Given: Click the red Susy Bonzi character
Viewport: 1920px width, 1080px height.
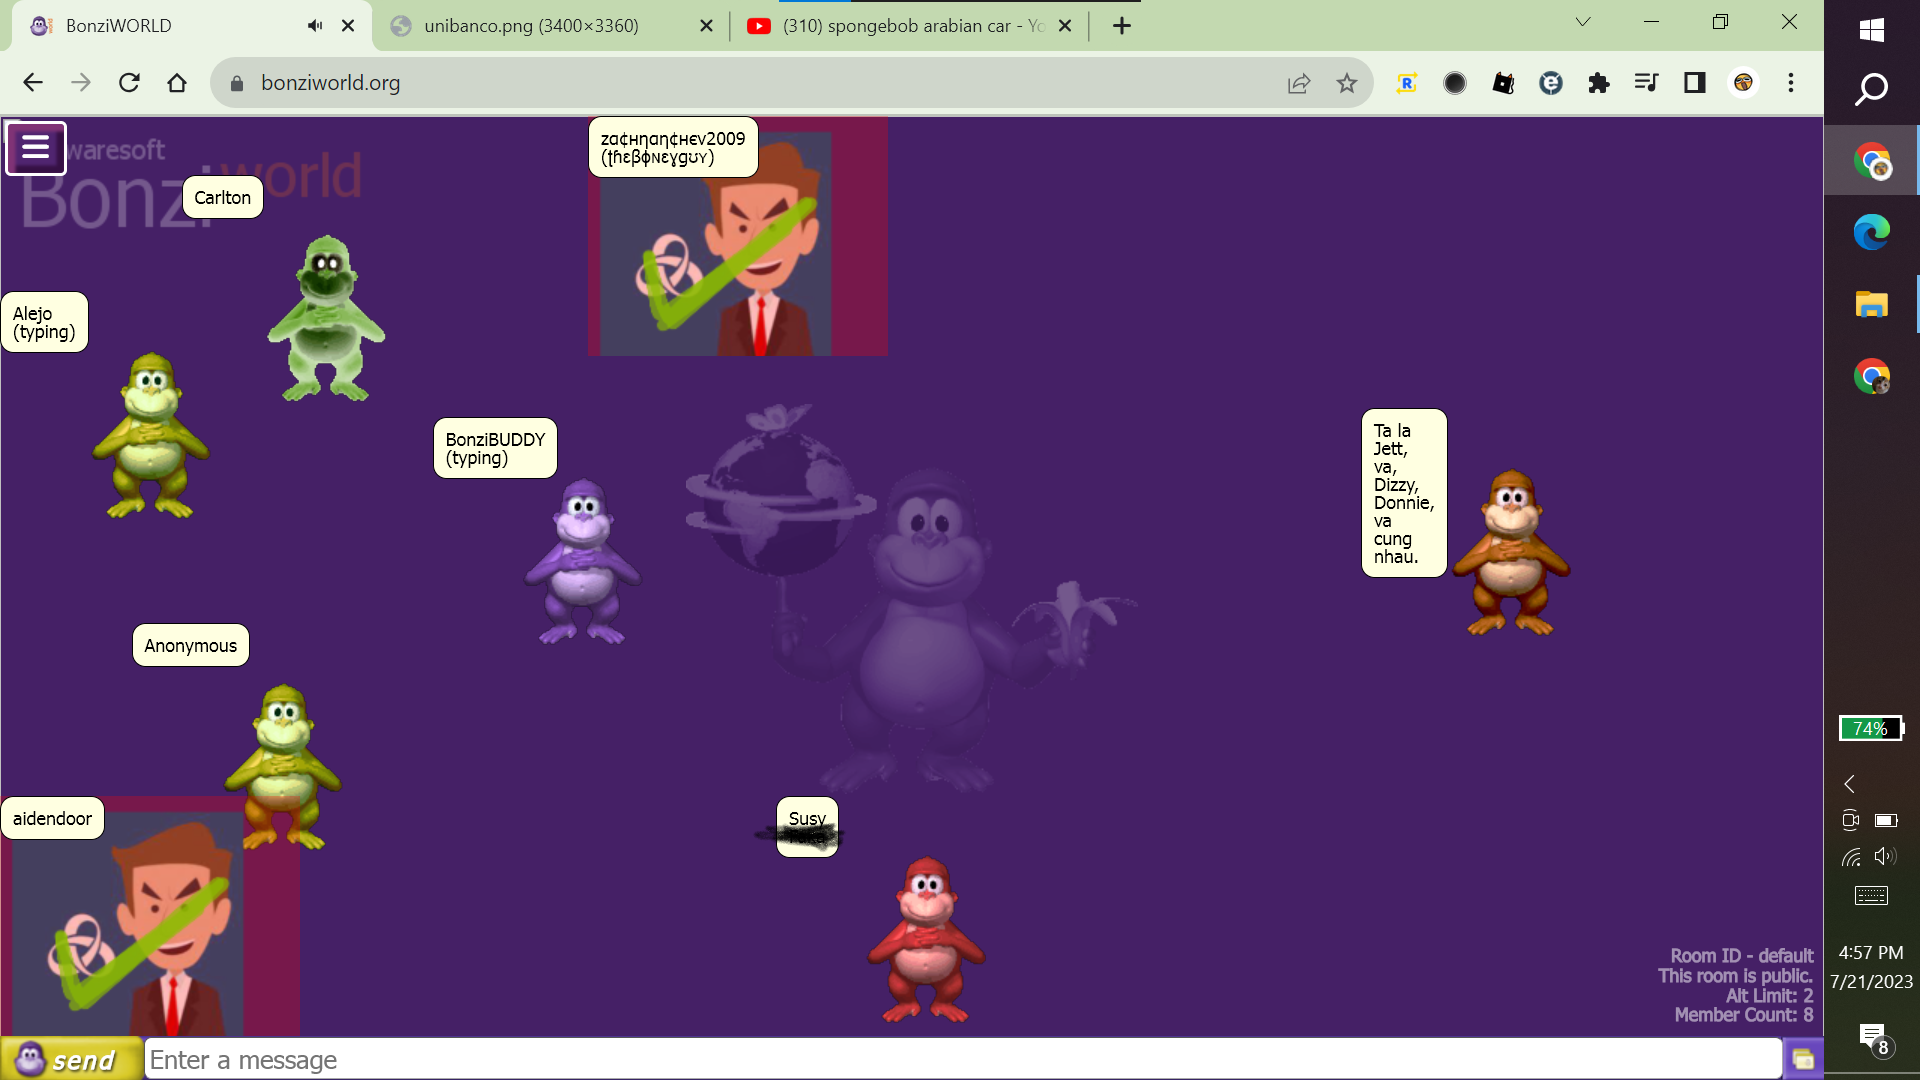Looking at the screenshot, I should (926, 939).
